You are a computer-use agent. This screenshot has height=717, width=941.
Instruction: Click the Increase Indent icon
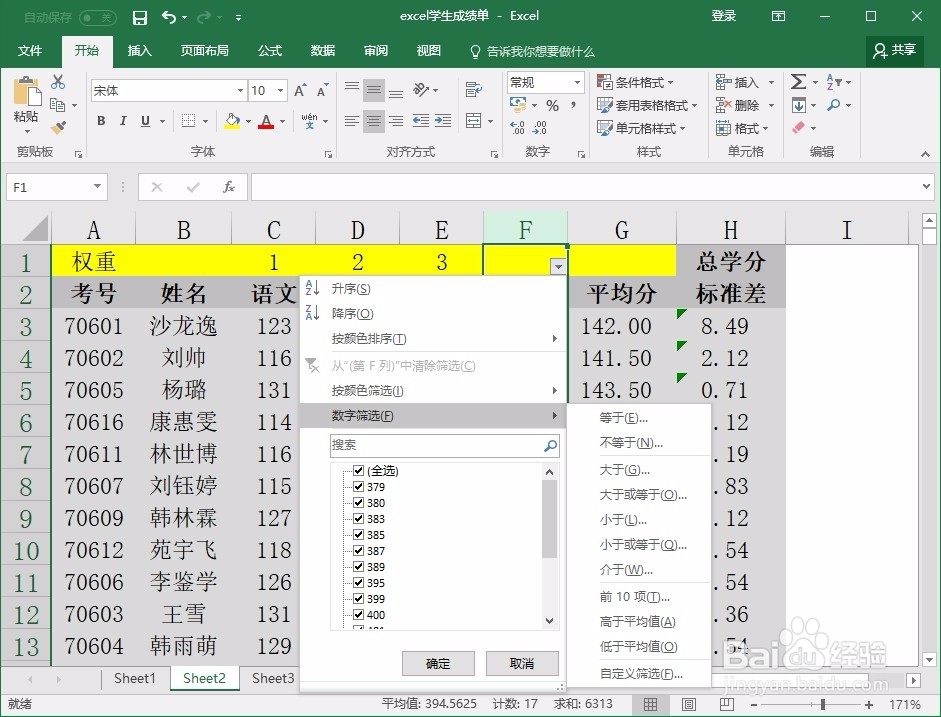click(x=443, y=121)
